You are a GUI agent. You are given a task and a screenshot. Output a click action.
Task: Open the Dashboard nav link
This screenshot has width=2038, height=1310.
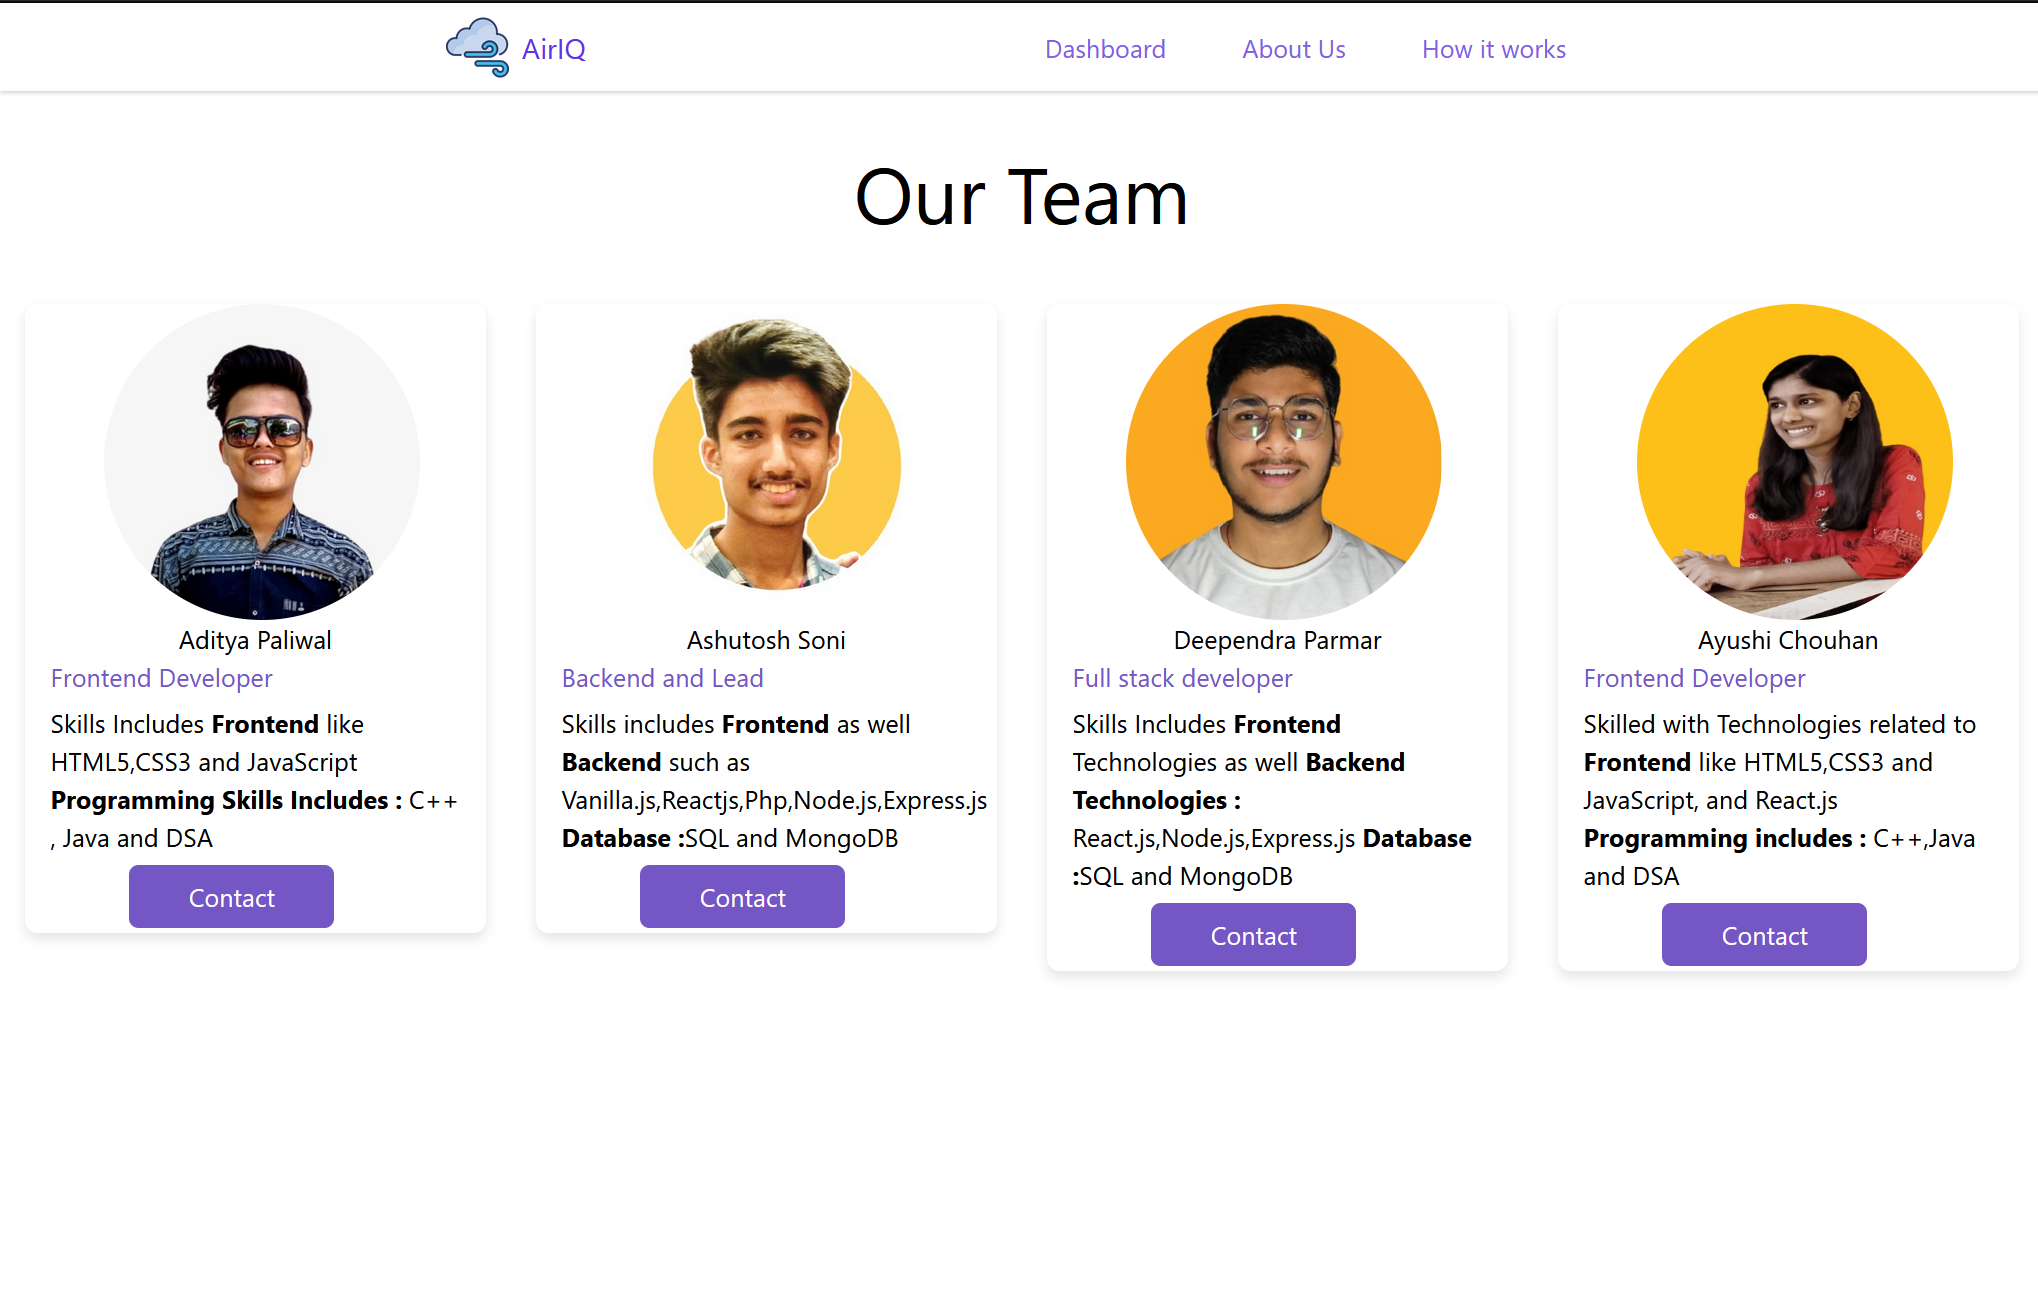point(1105,49)
